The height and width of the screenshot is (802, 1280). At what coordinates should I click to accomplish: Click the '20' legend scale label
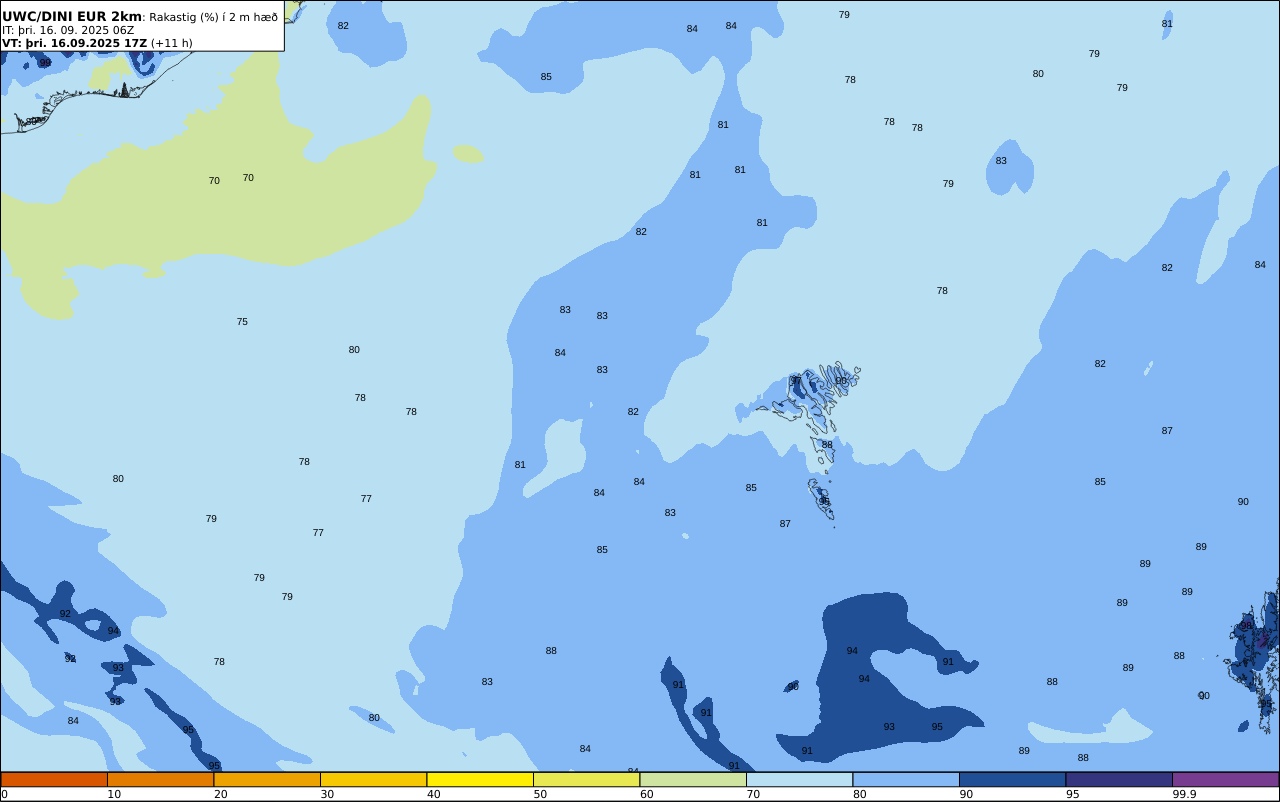(x=221, y=794)
